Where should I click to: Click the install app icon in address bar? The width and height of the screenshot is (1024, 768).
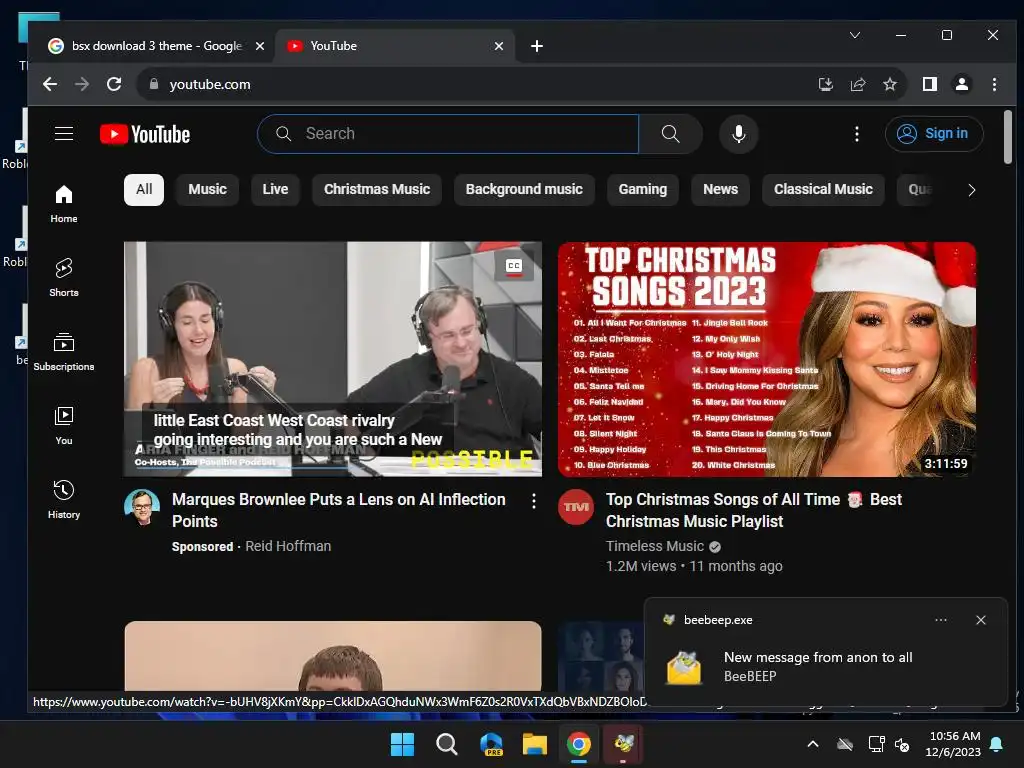point(825,84)
